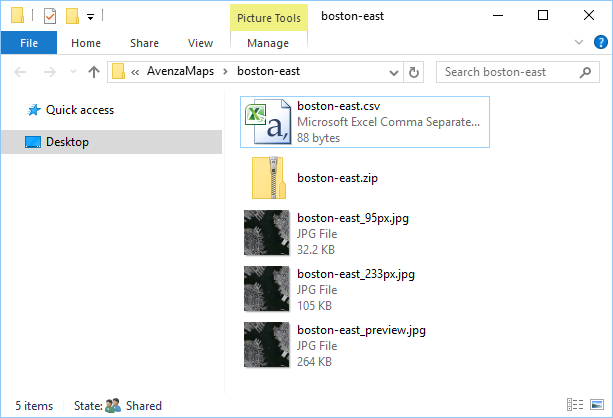613x418 pixels.
Task: Click the 5 items status text
Action: [34, 406]
